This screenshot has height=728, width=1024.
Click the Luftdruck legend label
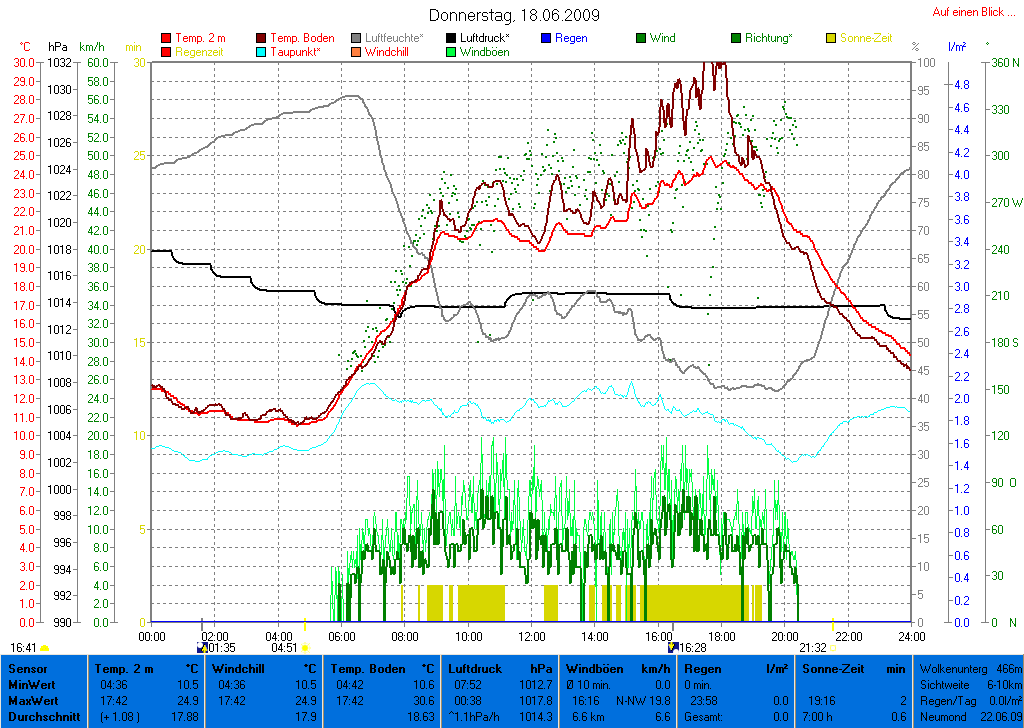pos(484,38)
